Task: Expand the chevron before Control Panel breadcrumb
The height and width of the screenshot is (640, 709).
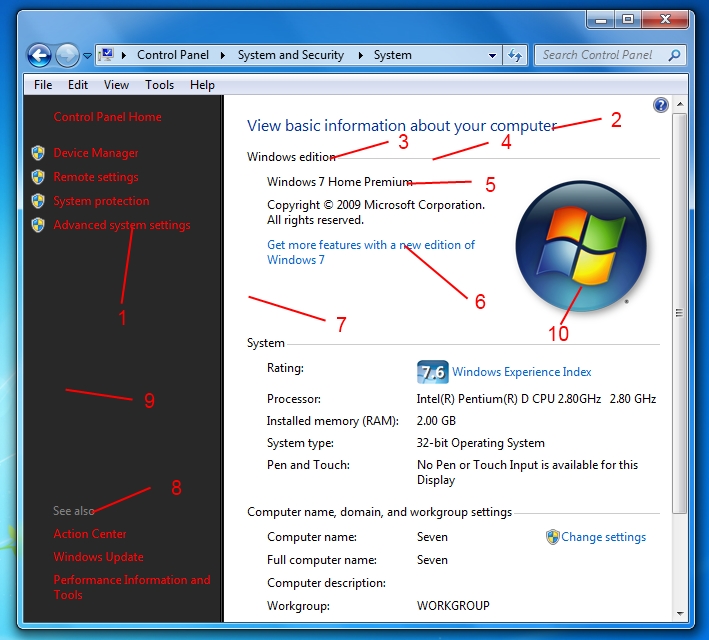Action: [x=124, y=55]
